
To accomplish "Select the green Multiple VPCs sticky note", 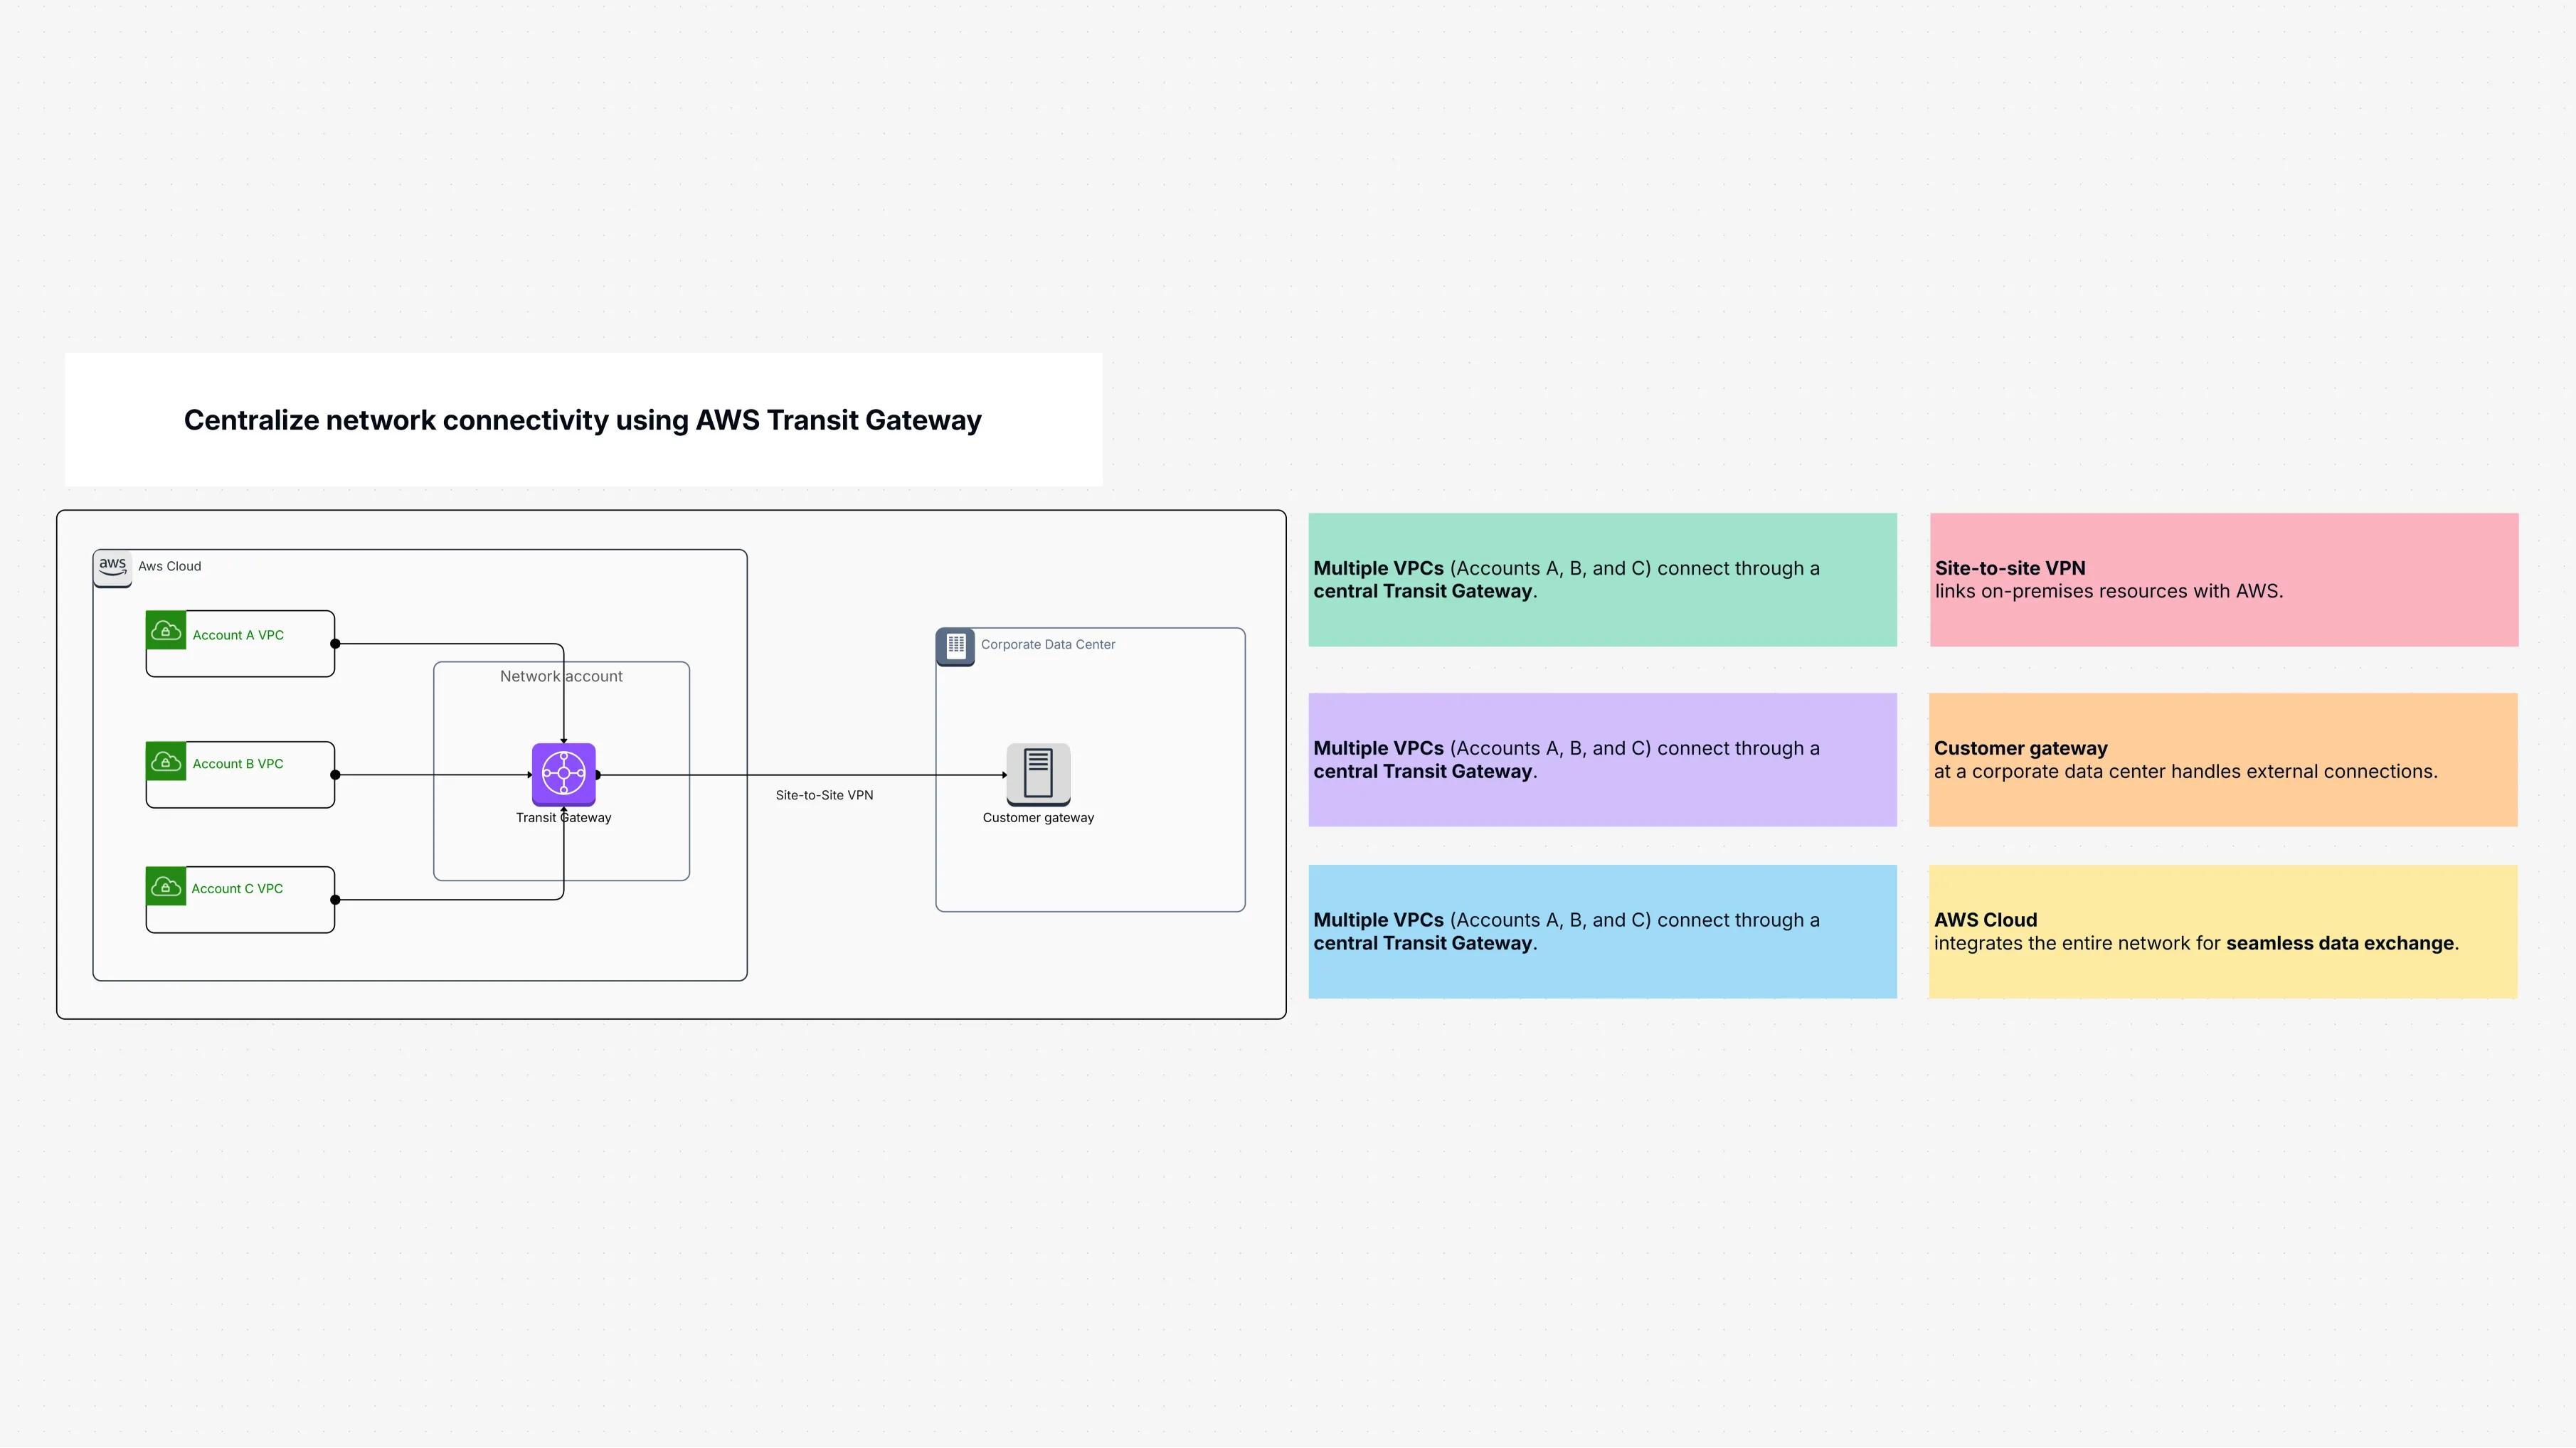I will coord(1602,580).
